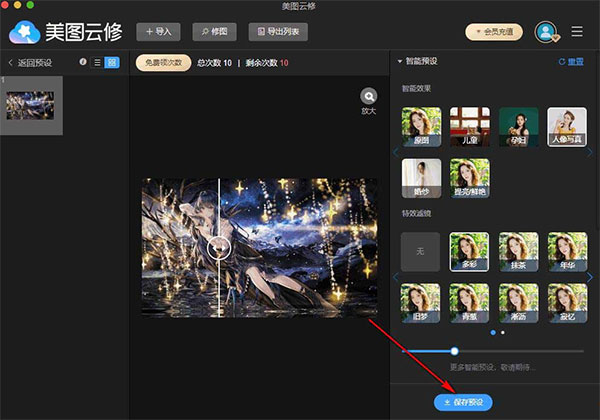This screenshot has width=600, height=420.
Task: Click the 保存预设 save preset button
Action: click(463, 401)
